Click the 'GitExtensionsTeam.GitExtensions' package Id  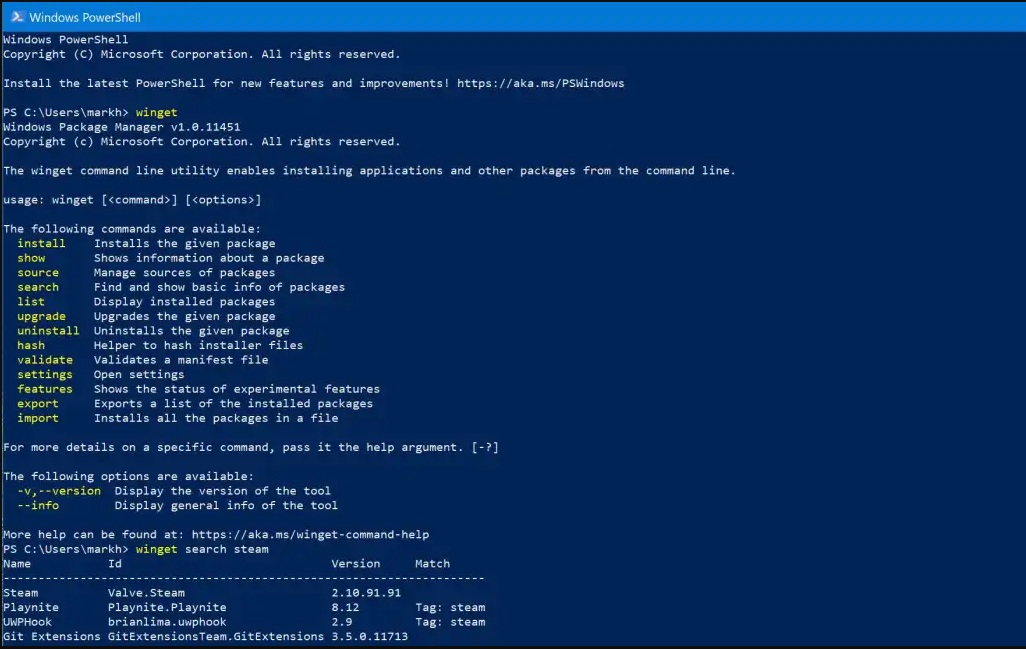pos(216,636)
